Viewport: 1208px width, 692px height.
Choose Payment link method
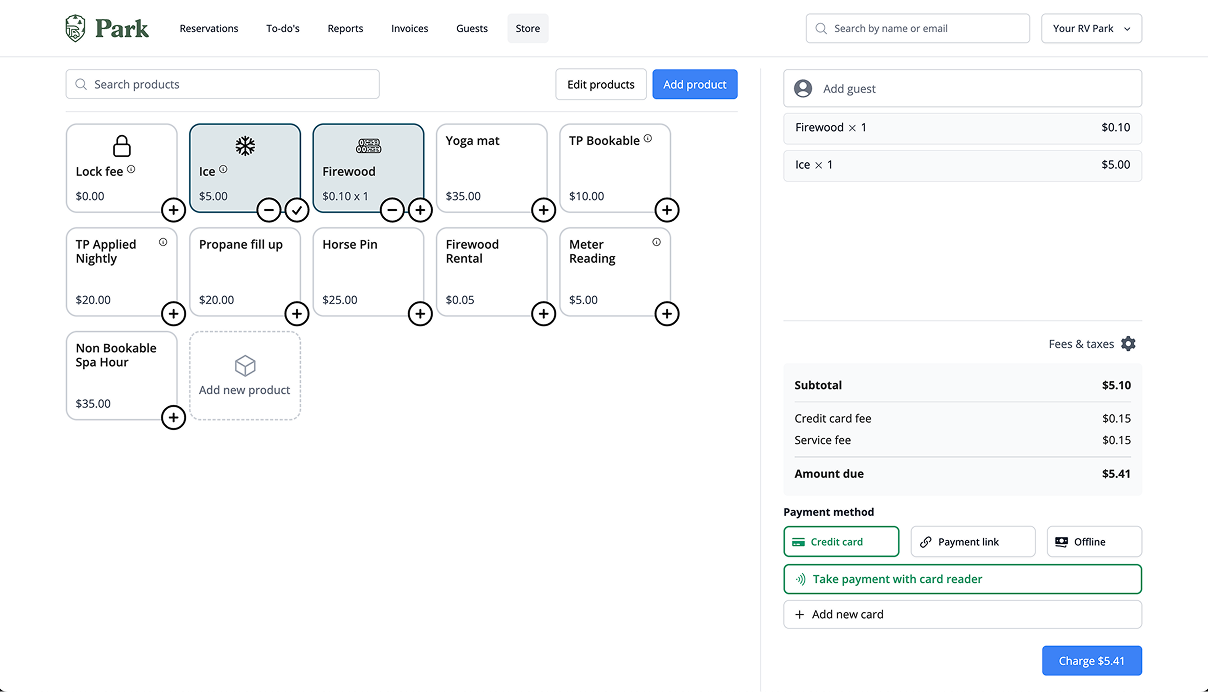click(x=972, y=542)
